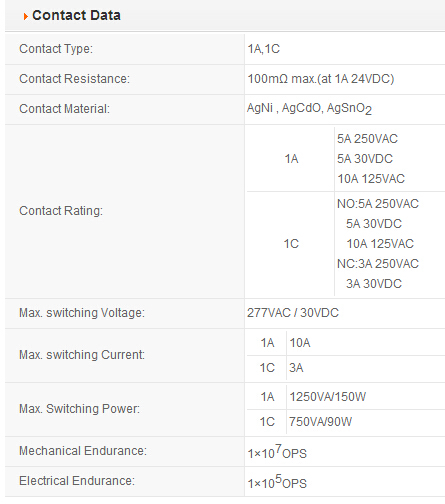This screenshot has width=445, height=504.
Task: Click the NO:5A 250VAC rating entry
Action: pos(378,204)
